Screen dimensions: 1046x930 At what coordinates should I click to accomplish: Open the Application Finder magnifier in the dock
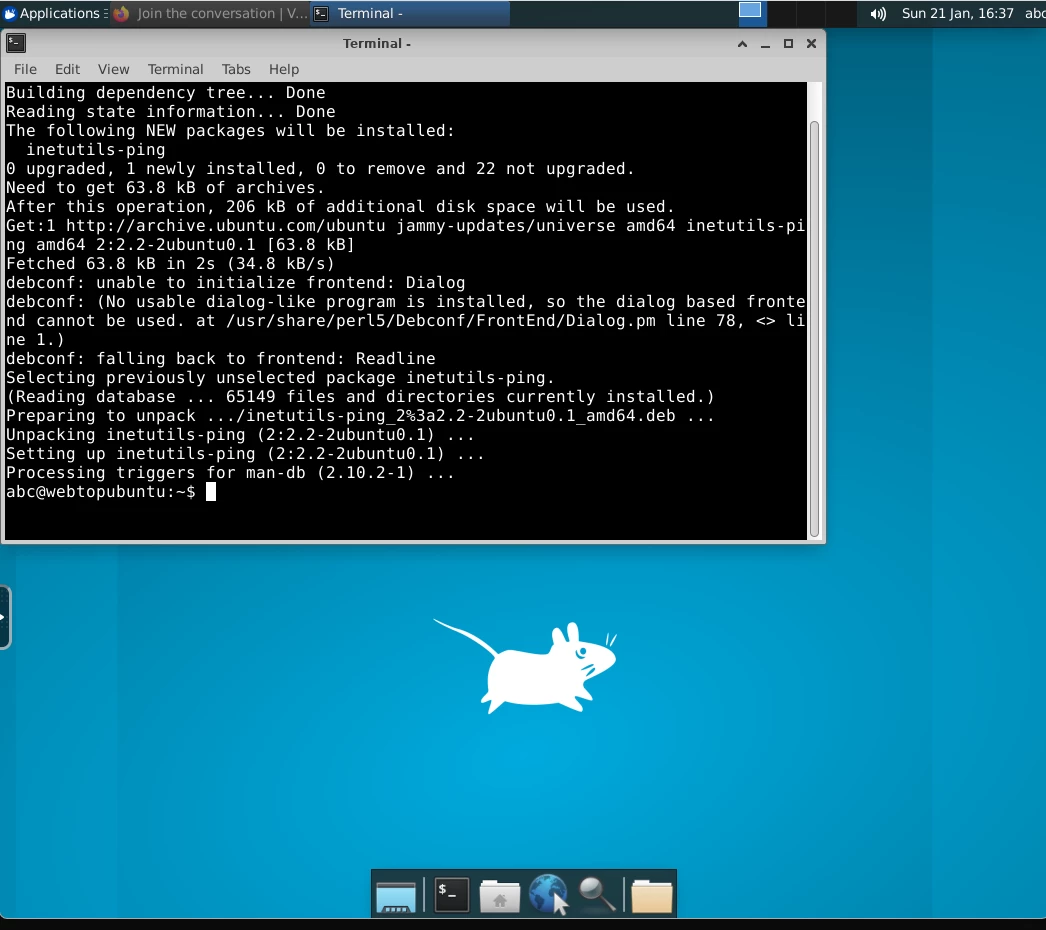(x=596, y=895)
